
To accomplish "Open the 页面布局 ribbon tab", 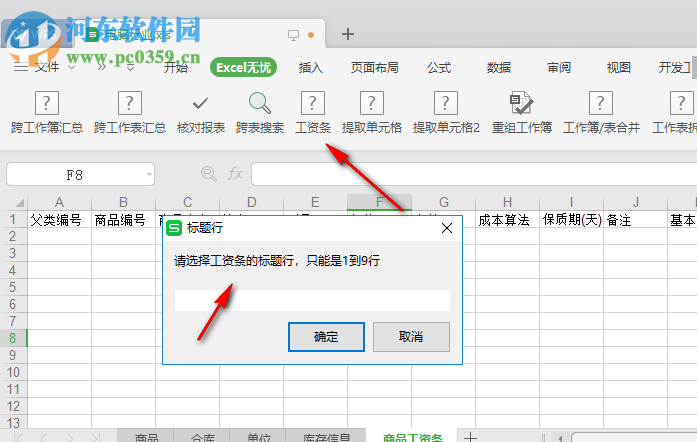I will [x=374, y=68].
